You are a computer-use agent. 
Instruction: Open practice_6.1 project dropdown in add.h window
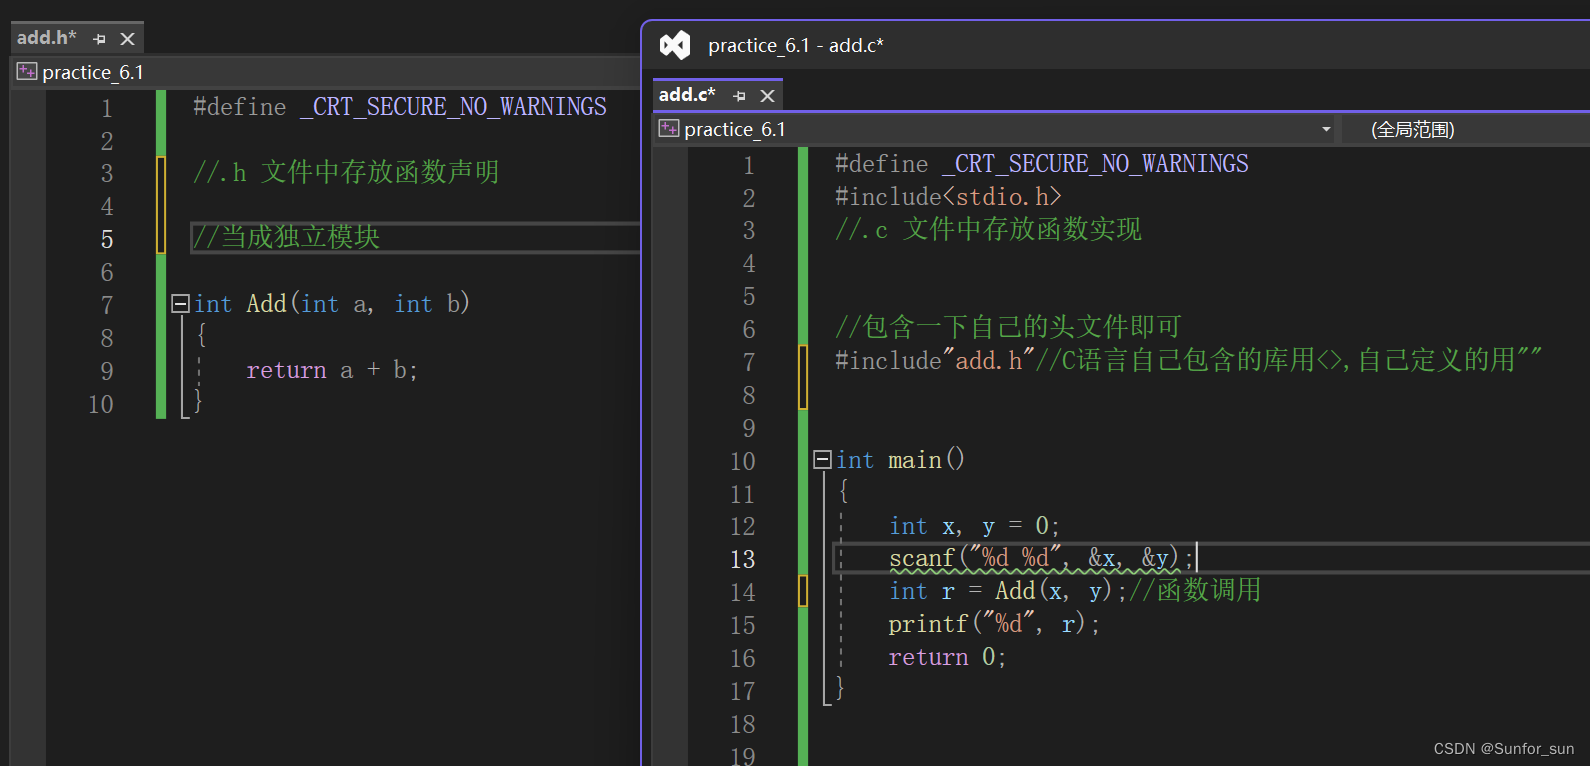[x=325, y=72]
